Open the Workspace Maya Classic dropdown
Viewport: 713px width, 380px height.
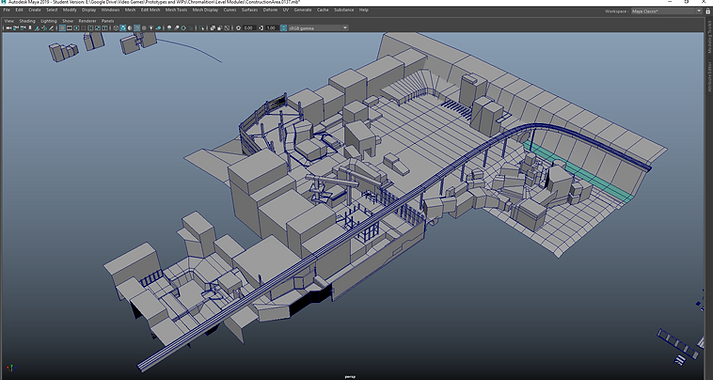666,11
